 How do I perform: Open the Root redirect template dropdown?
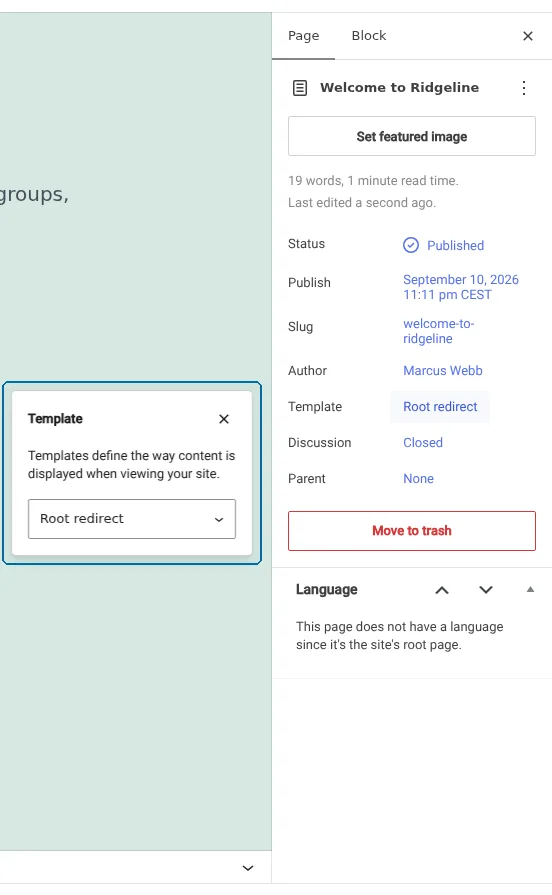pyautogui.click(x=132, y=519)
